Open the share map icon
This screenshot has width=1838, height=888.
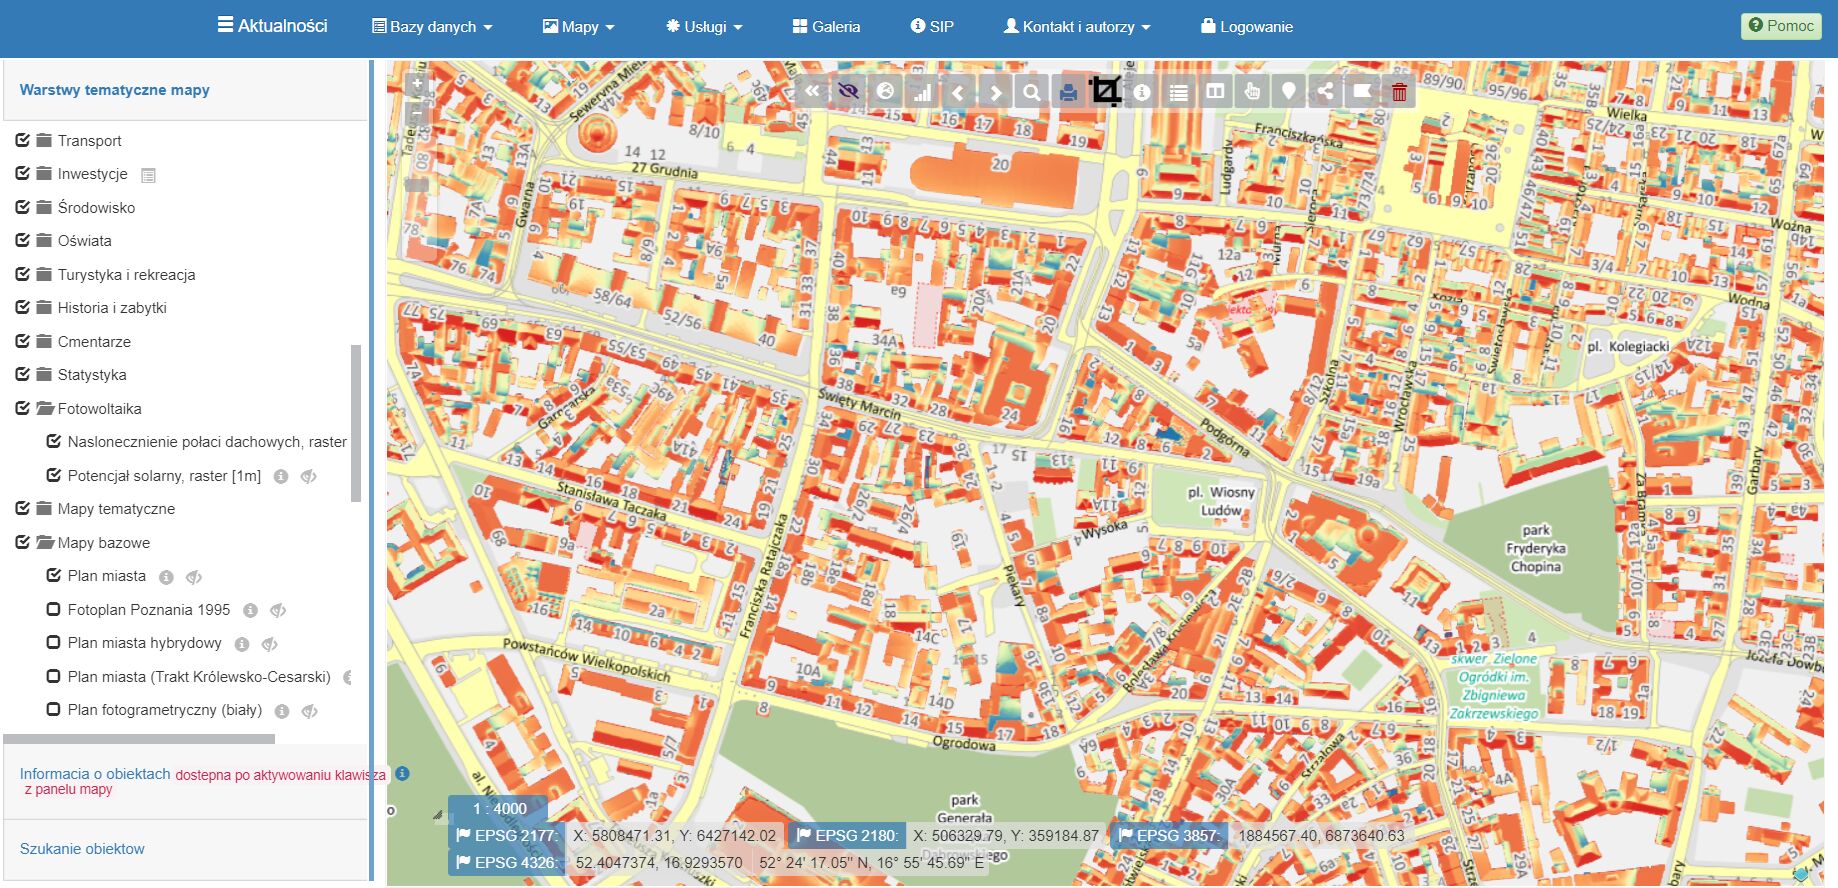[1325, 92]
